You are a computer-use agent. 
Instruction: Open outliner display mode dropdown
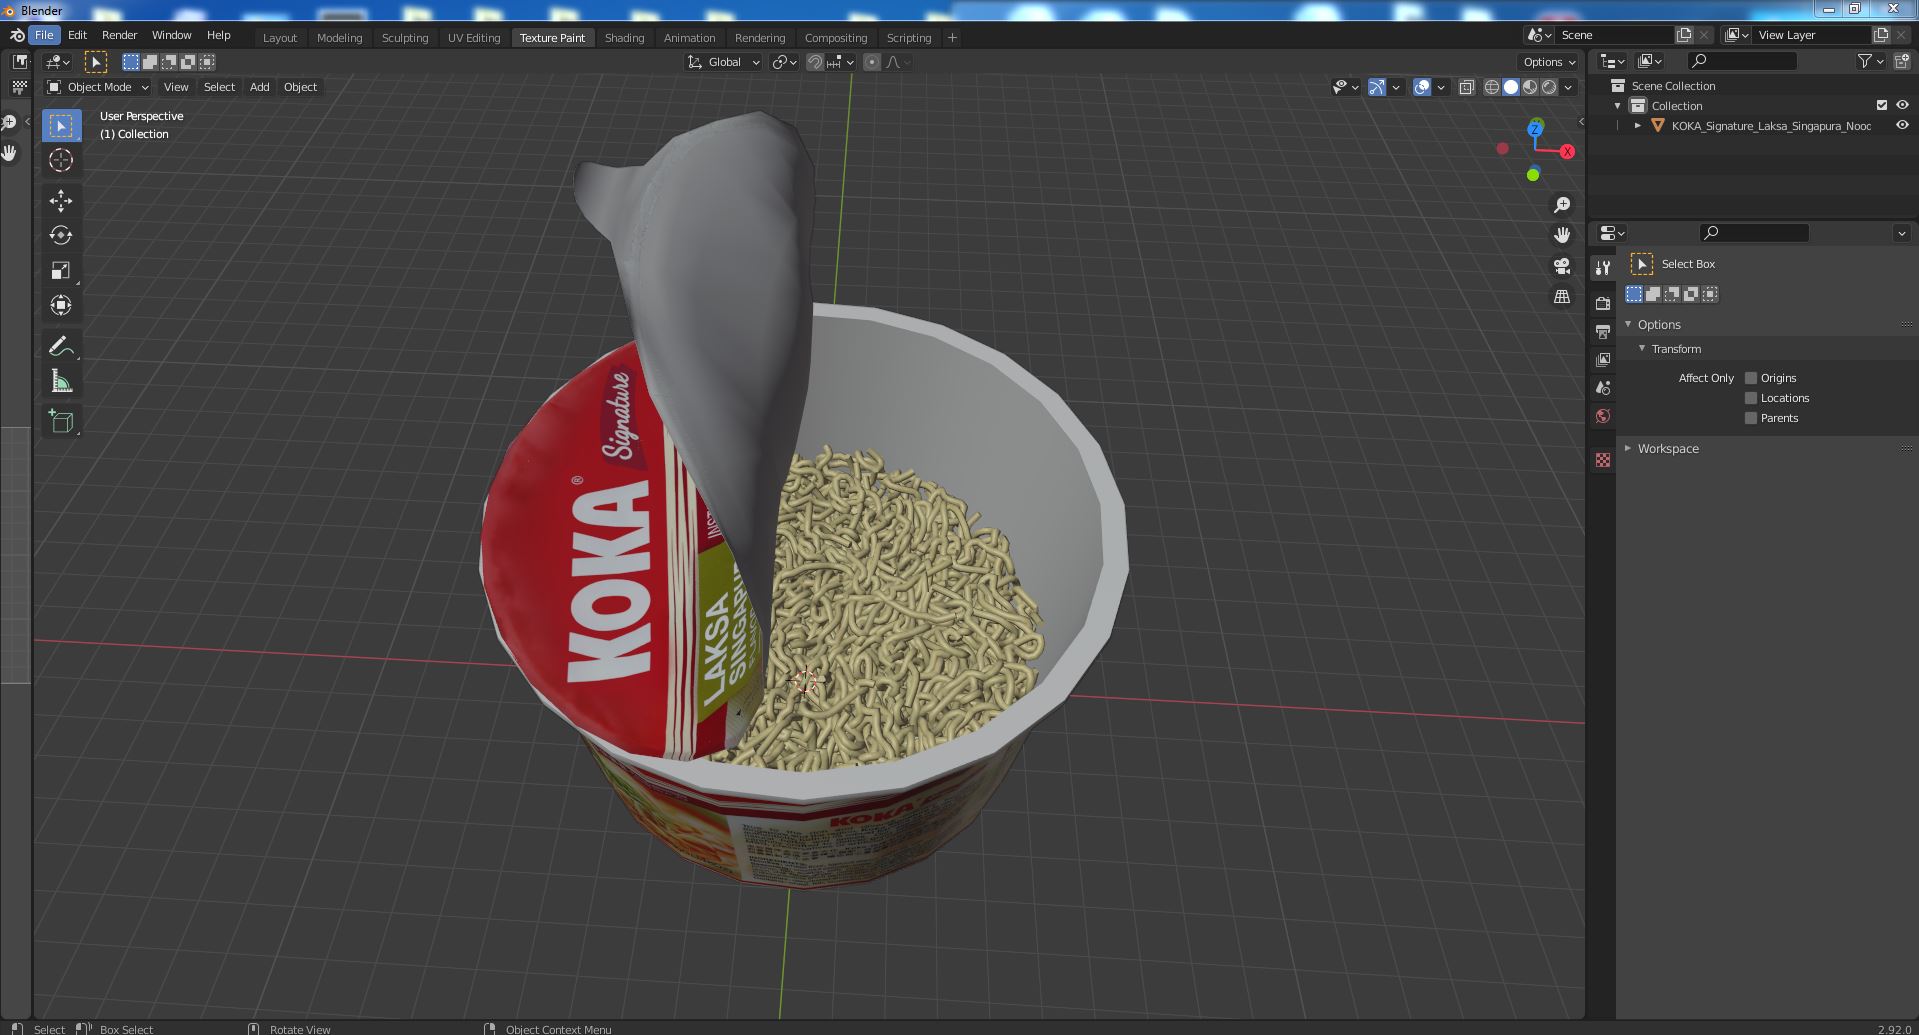coord(1612,62)
